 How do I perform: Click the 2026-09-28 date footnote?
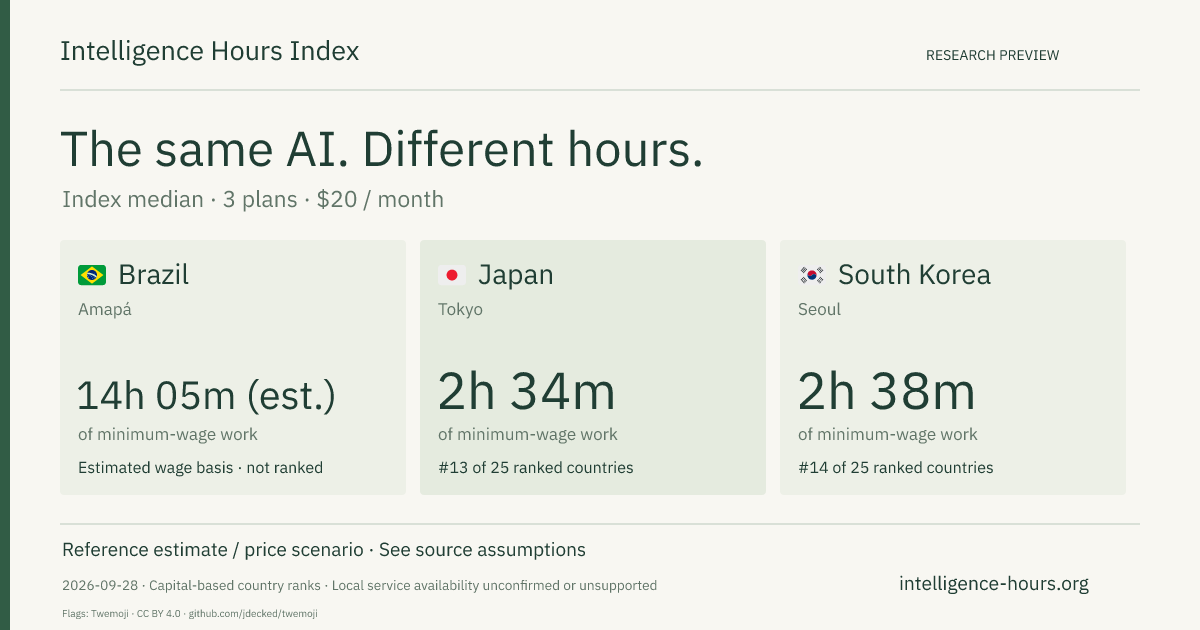(x=98, y=586)
